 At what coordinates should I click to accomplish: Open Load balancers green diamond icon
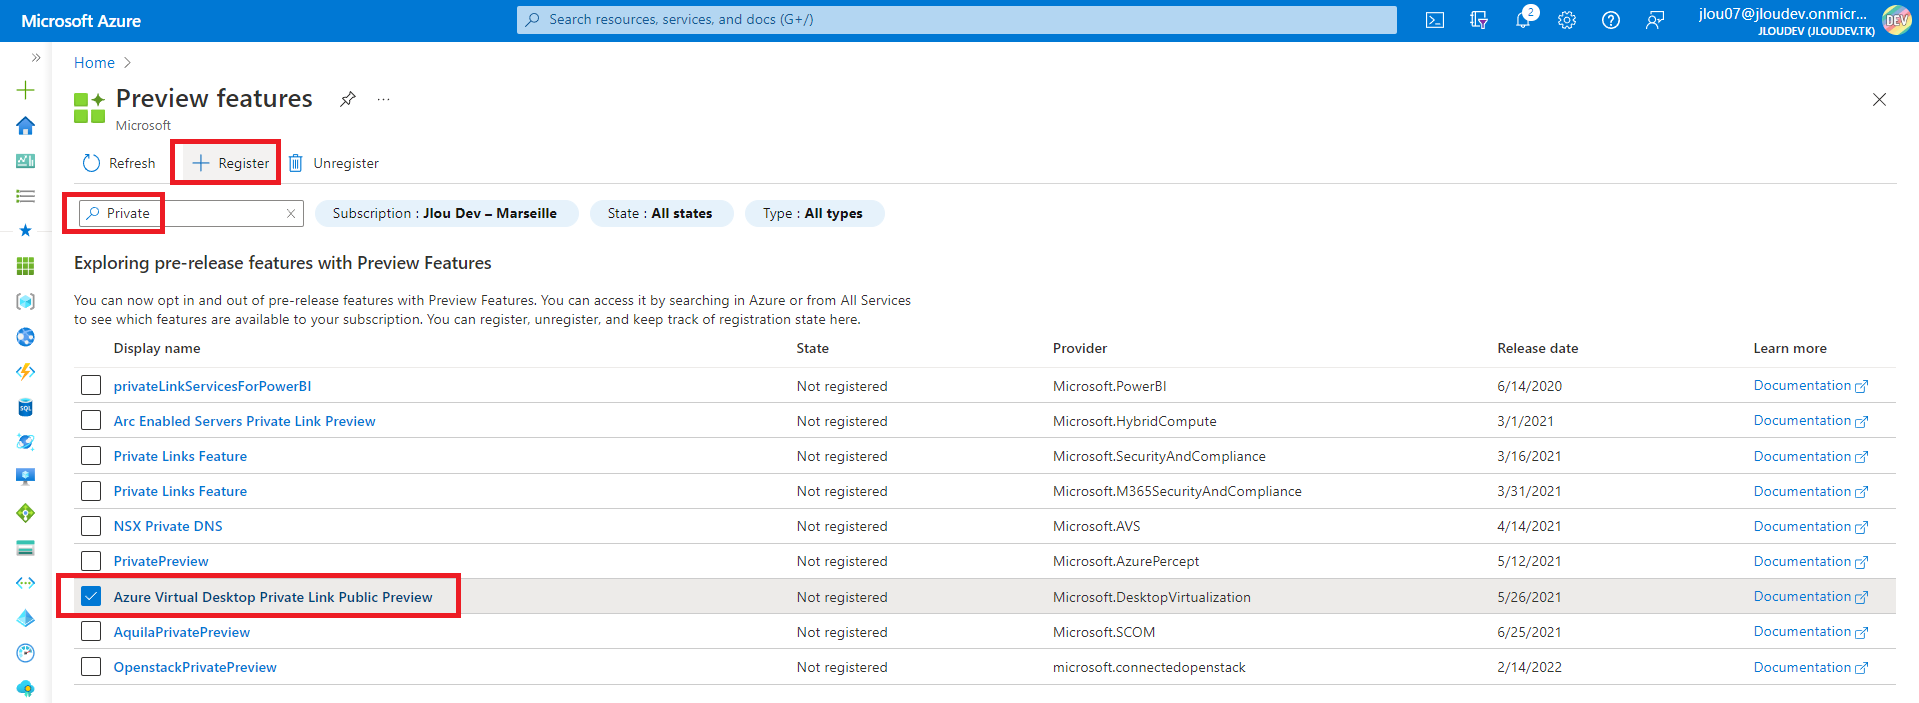tap(26, 513)
